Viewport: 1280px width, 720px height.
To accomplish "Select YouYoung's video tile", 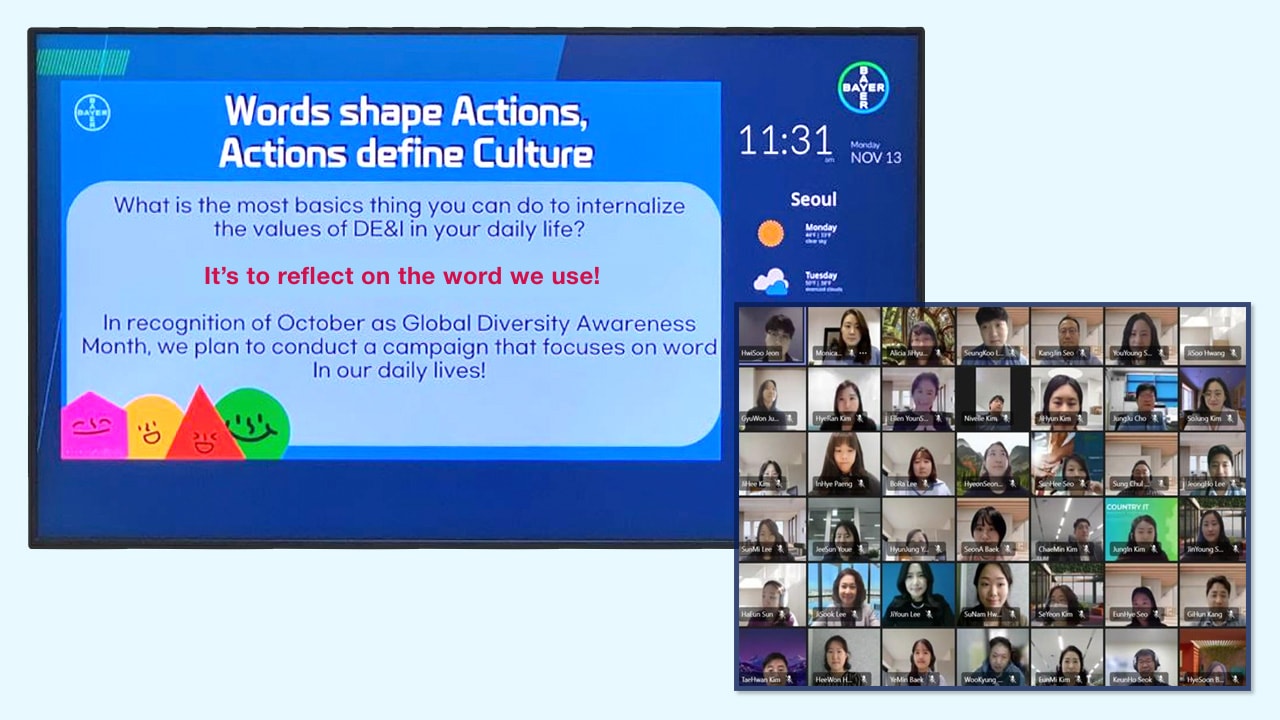I will [x=1141, y=336].
